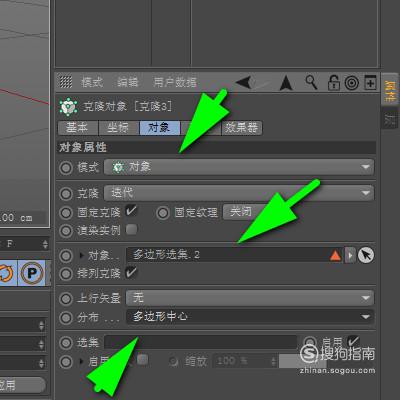The image size is (400, 400).
Task: Expand the 对象 field disclosure triangle
Action: coord(82,256)
